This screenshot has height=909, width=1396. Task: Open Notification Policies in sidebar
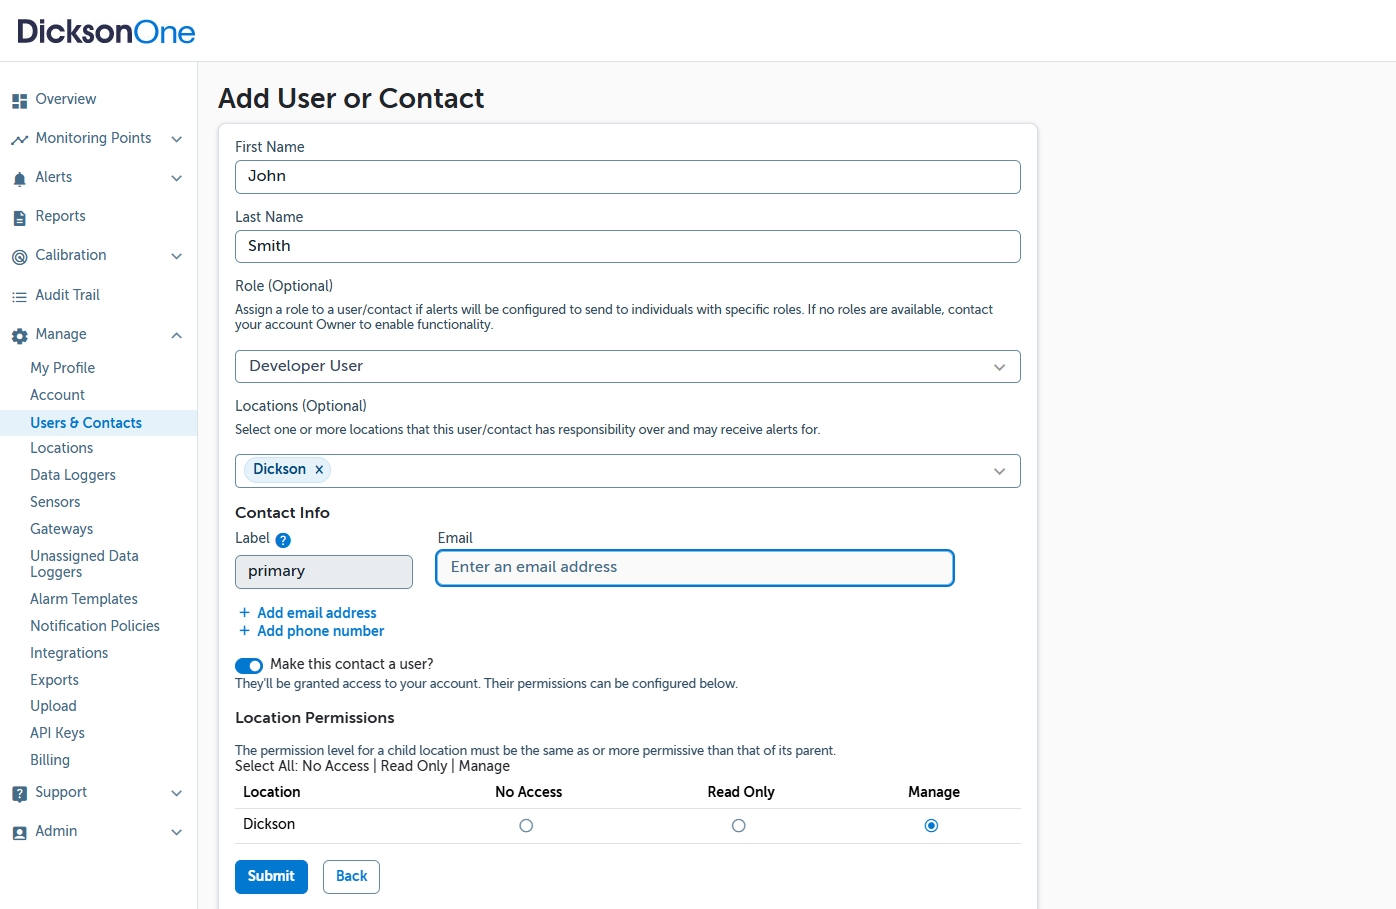point(95,626)
